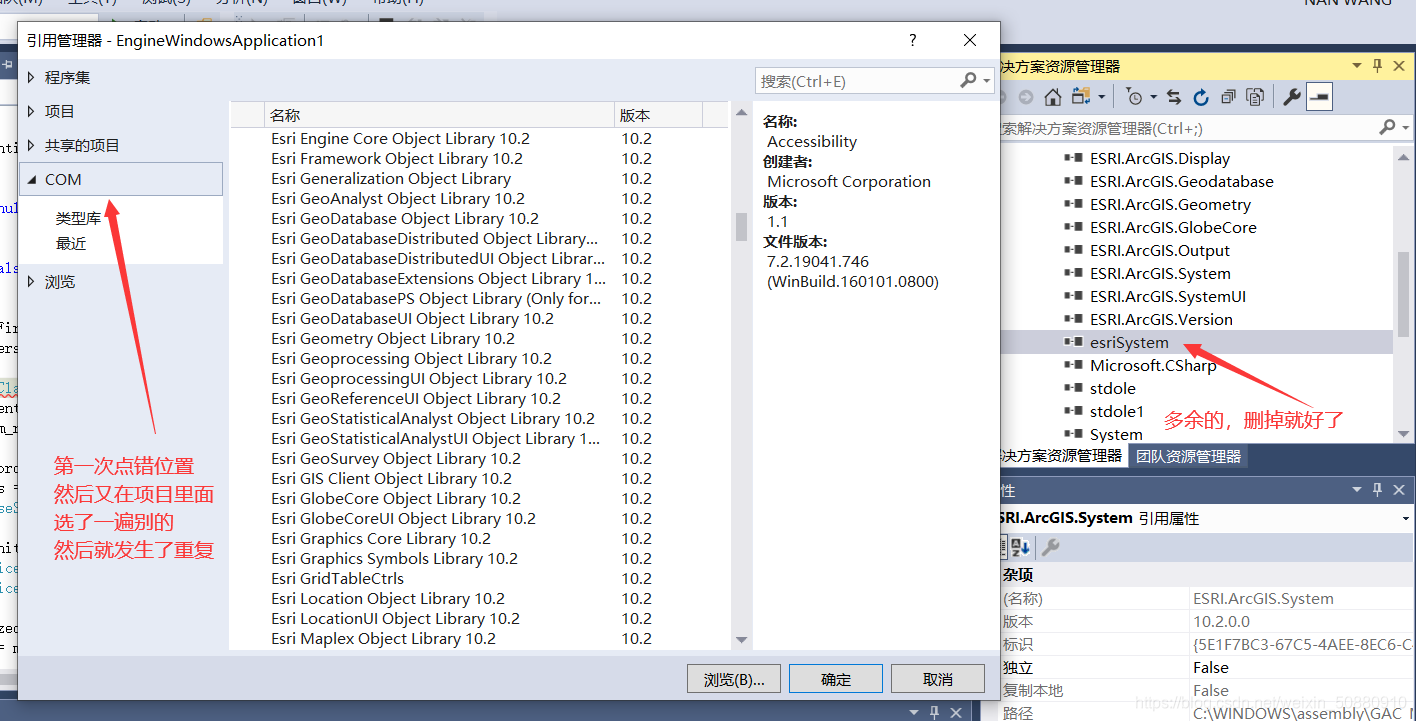This screenshot has height=721, width=1416.
Task: Select ESRI.ArcGIS.SystemUI reference
Action: [x=1168, y=296]
